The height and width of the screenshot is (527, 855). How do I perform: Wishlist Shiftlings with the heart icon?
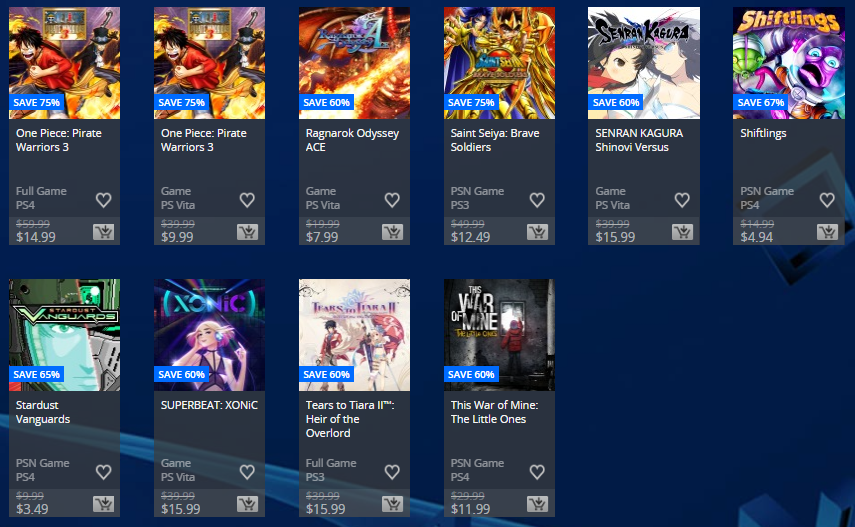pyautogui.click(x=827, y=200)
